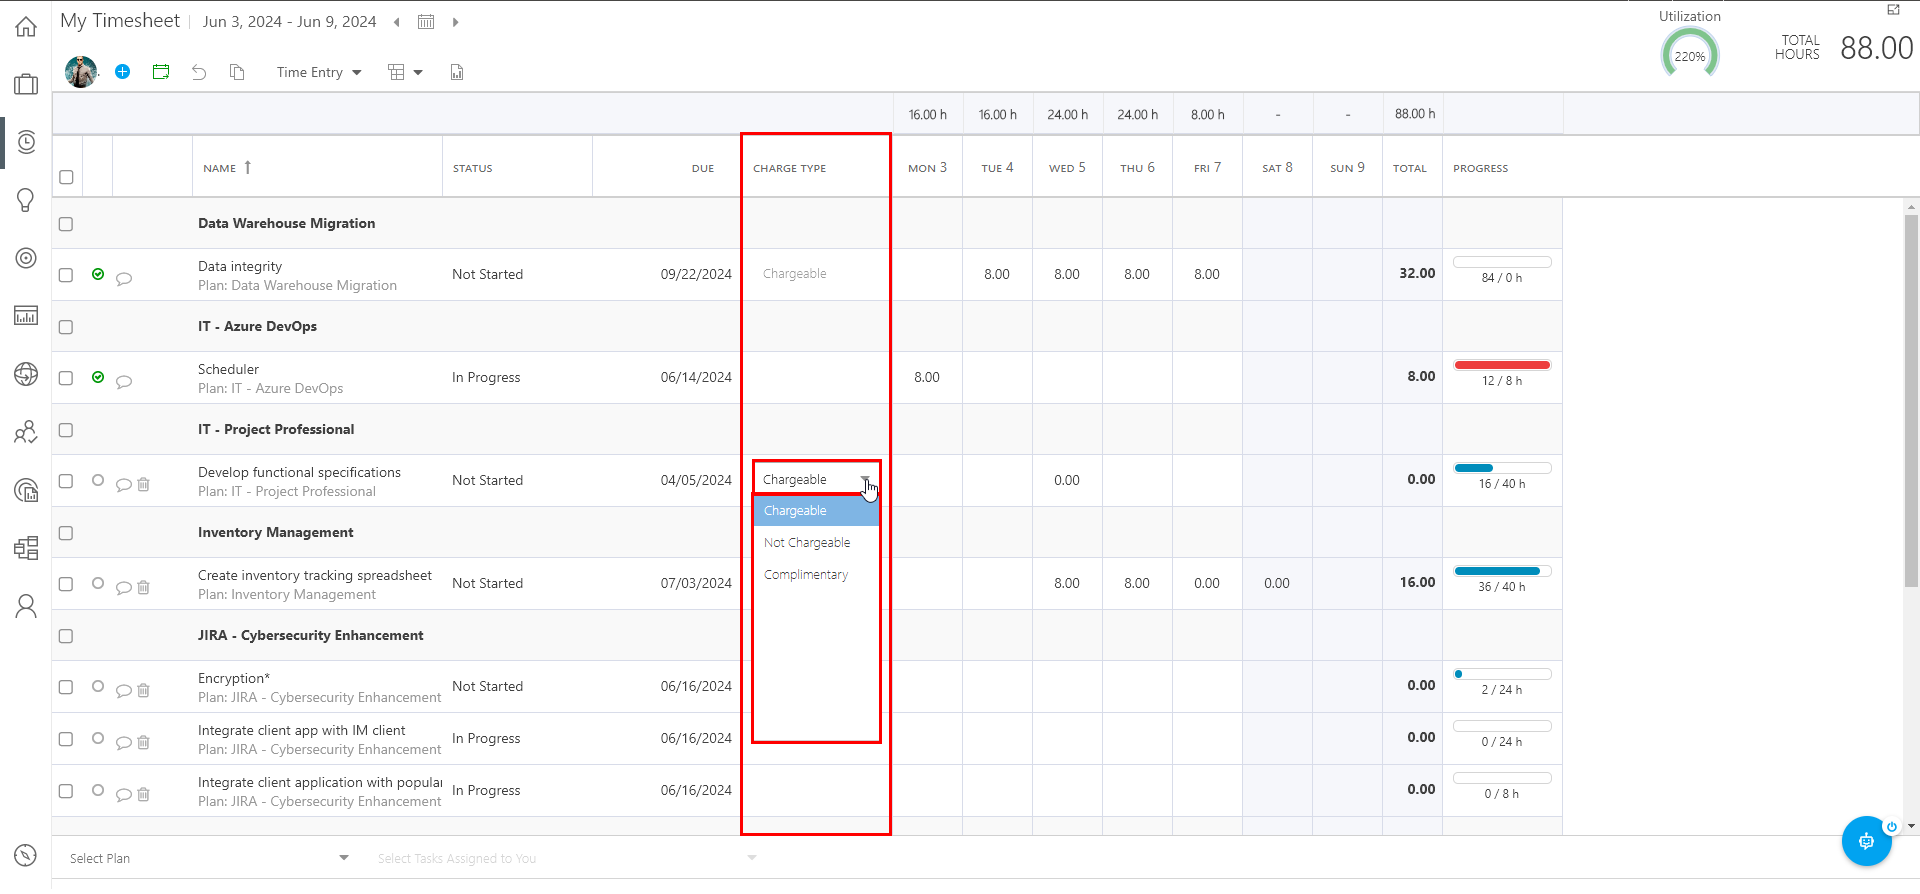Click the Utilization 220% gauge

click(1690, 54)
